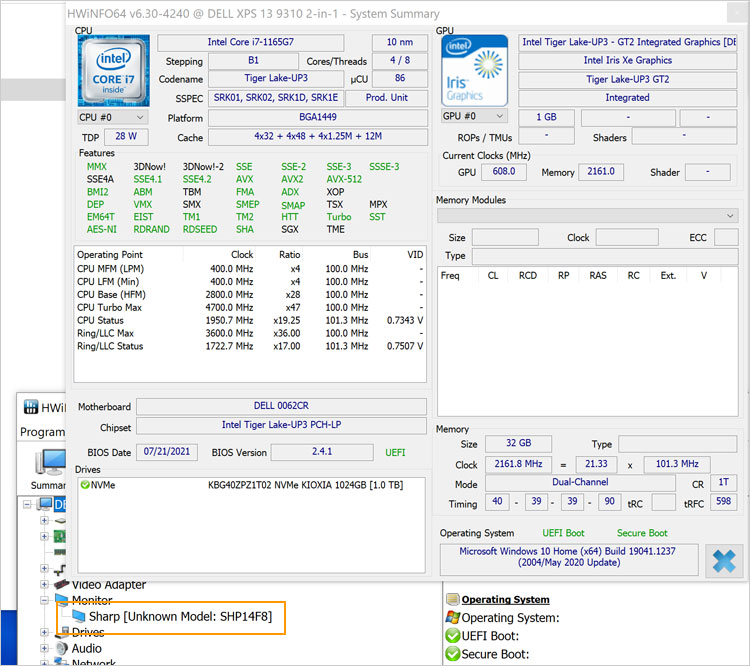The height and width of the screenshot is (666, 750).
Task: Open the Memory Modules dropdown list
Action: 587,215
